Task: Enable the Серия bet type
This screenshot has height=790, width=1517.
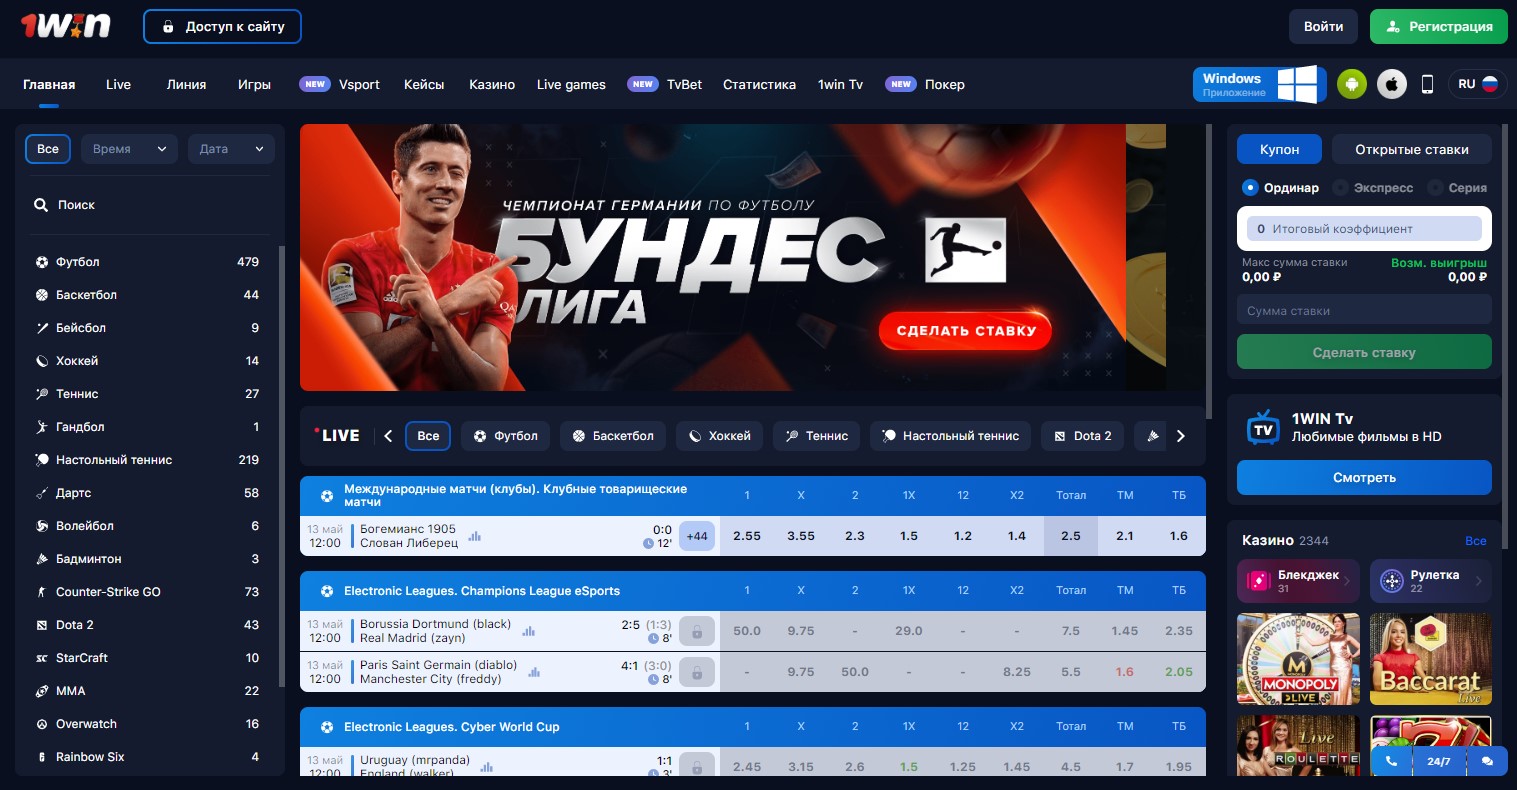Action: click(1436, 188)
